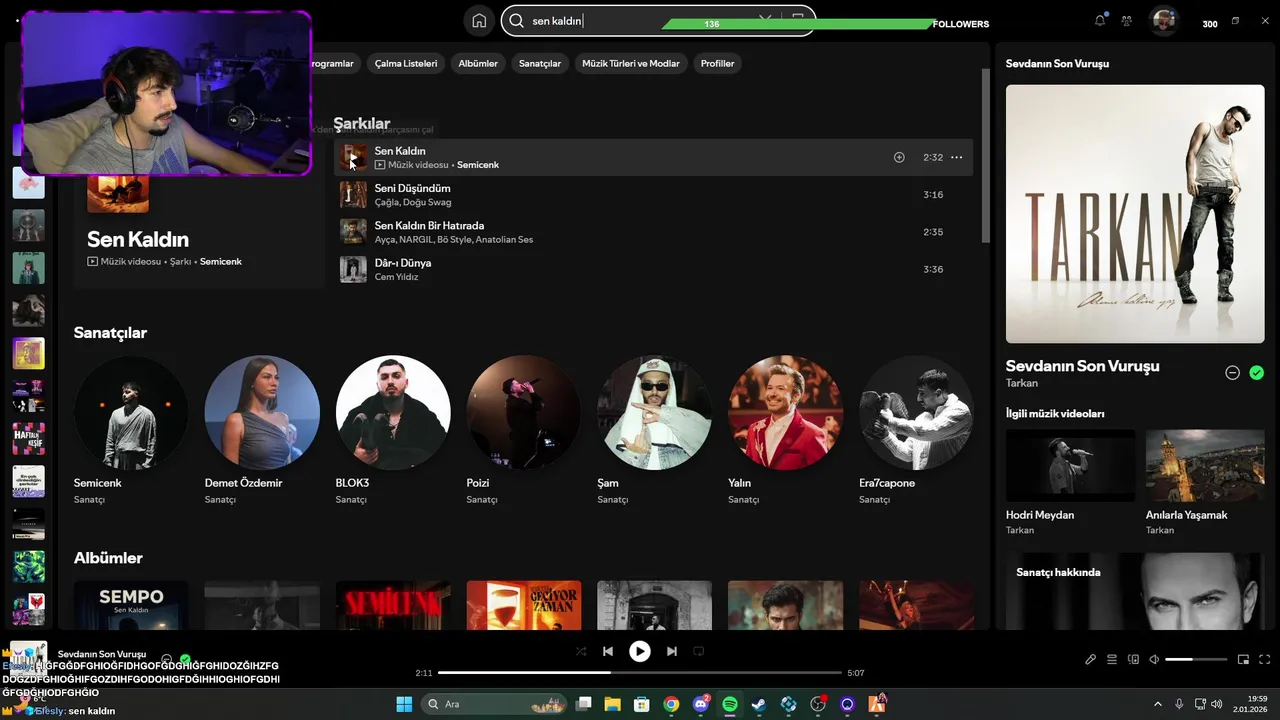
Task: Mute via the volume speaker icon
Action: [1154, 660]
